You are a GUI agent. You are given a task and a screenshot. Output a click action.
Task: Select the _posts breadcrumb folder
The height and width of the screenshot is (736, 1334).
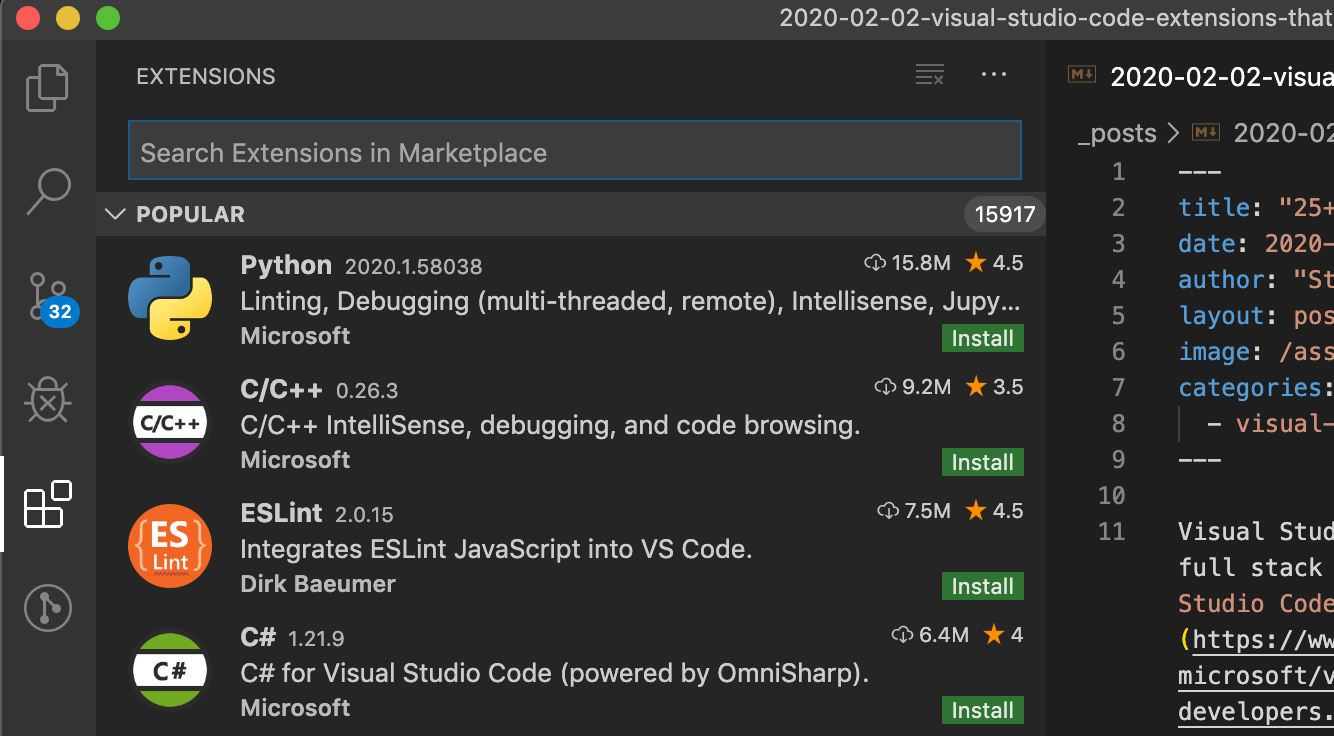[x=1117, y=133]
